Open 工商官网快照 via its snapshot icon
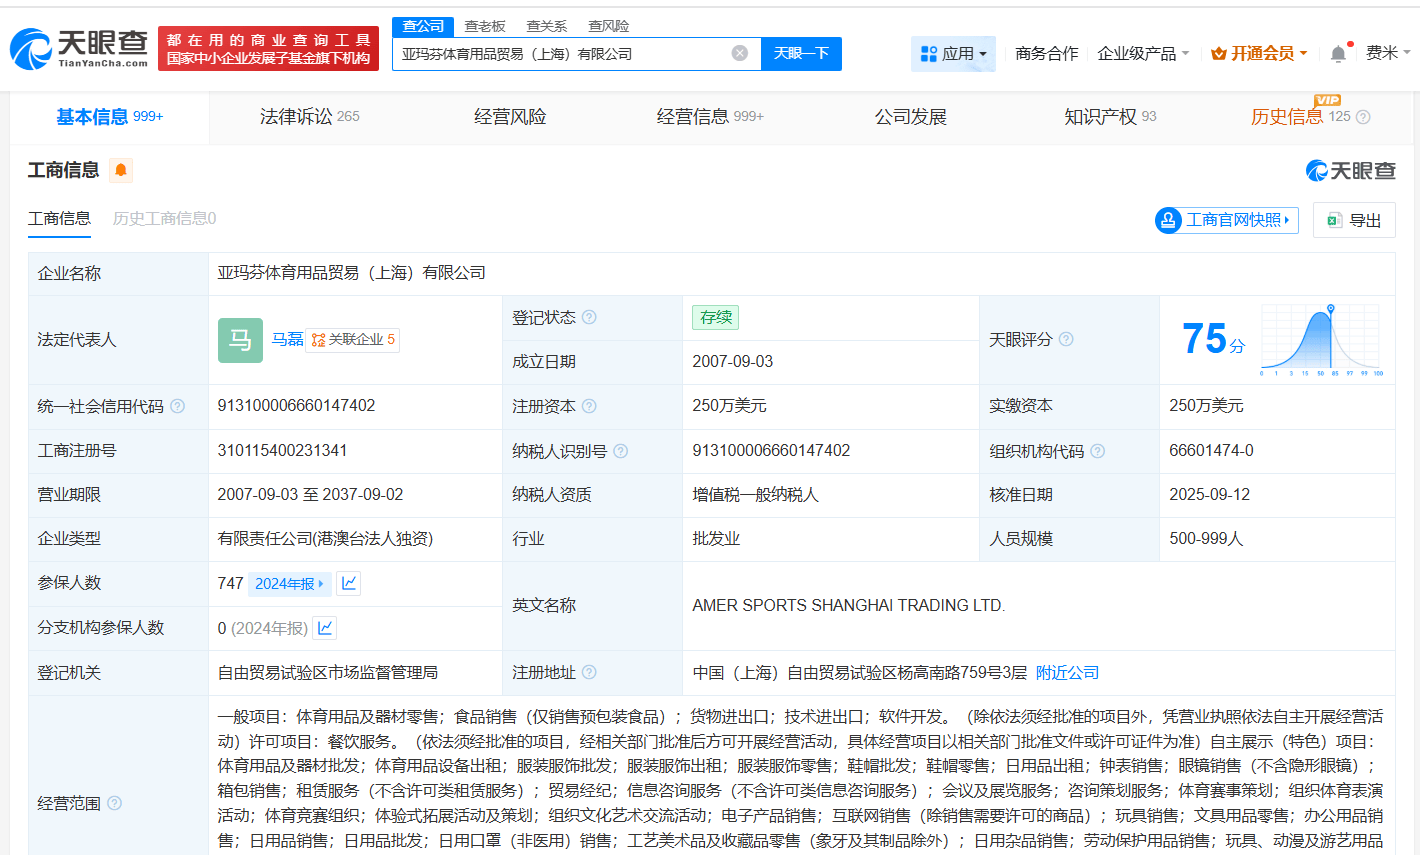Viewport: 1420px width, 855px height. pyautogui.click(x=1167, y=220)
